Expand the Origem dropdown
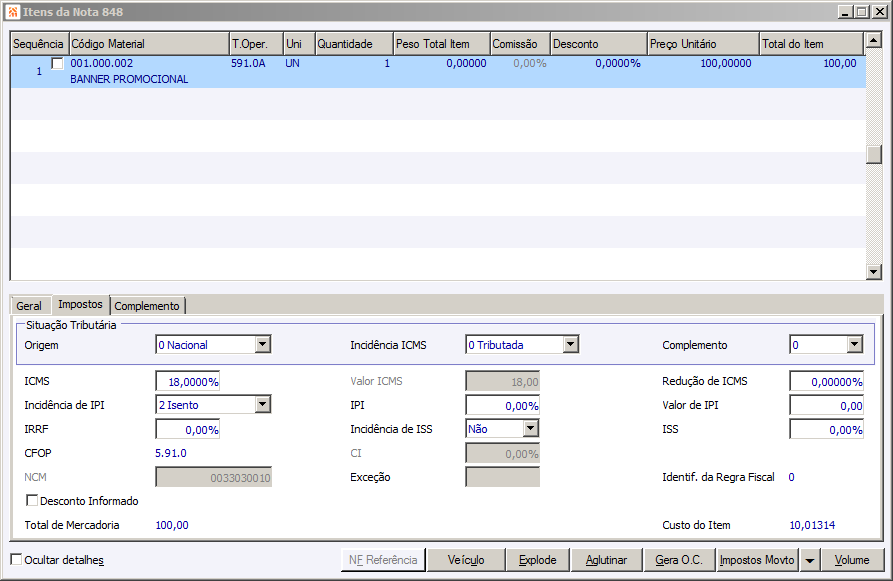The width and height of the screenshot is (893, 581). 262,345
